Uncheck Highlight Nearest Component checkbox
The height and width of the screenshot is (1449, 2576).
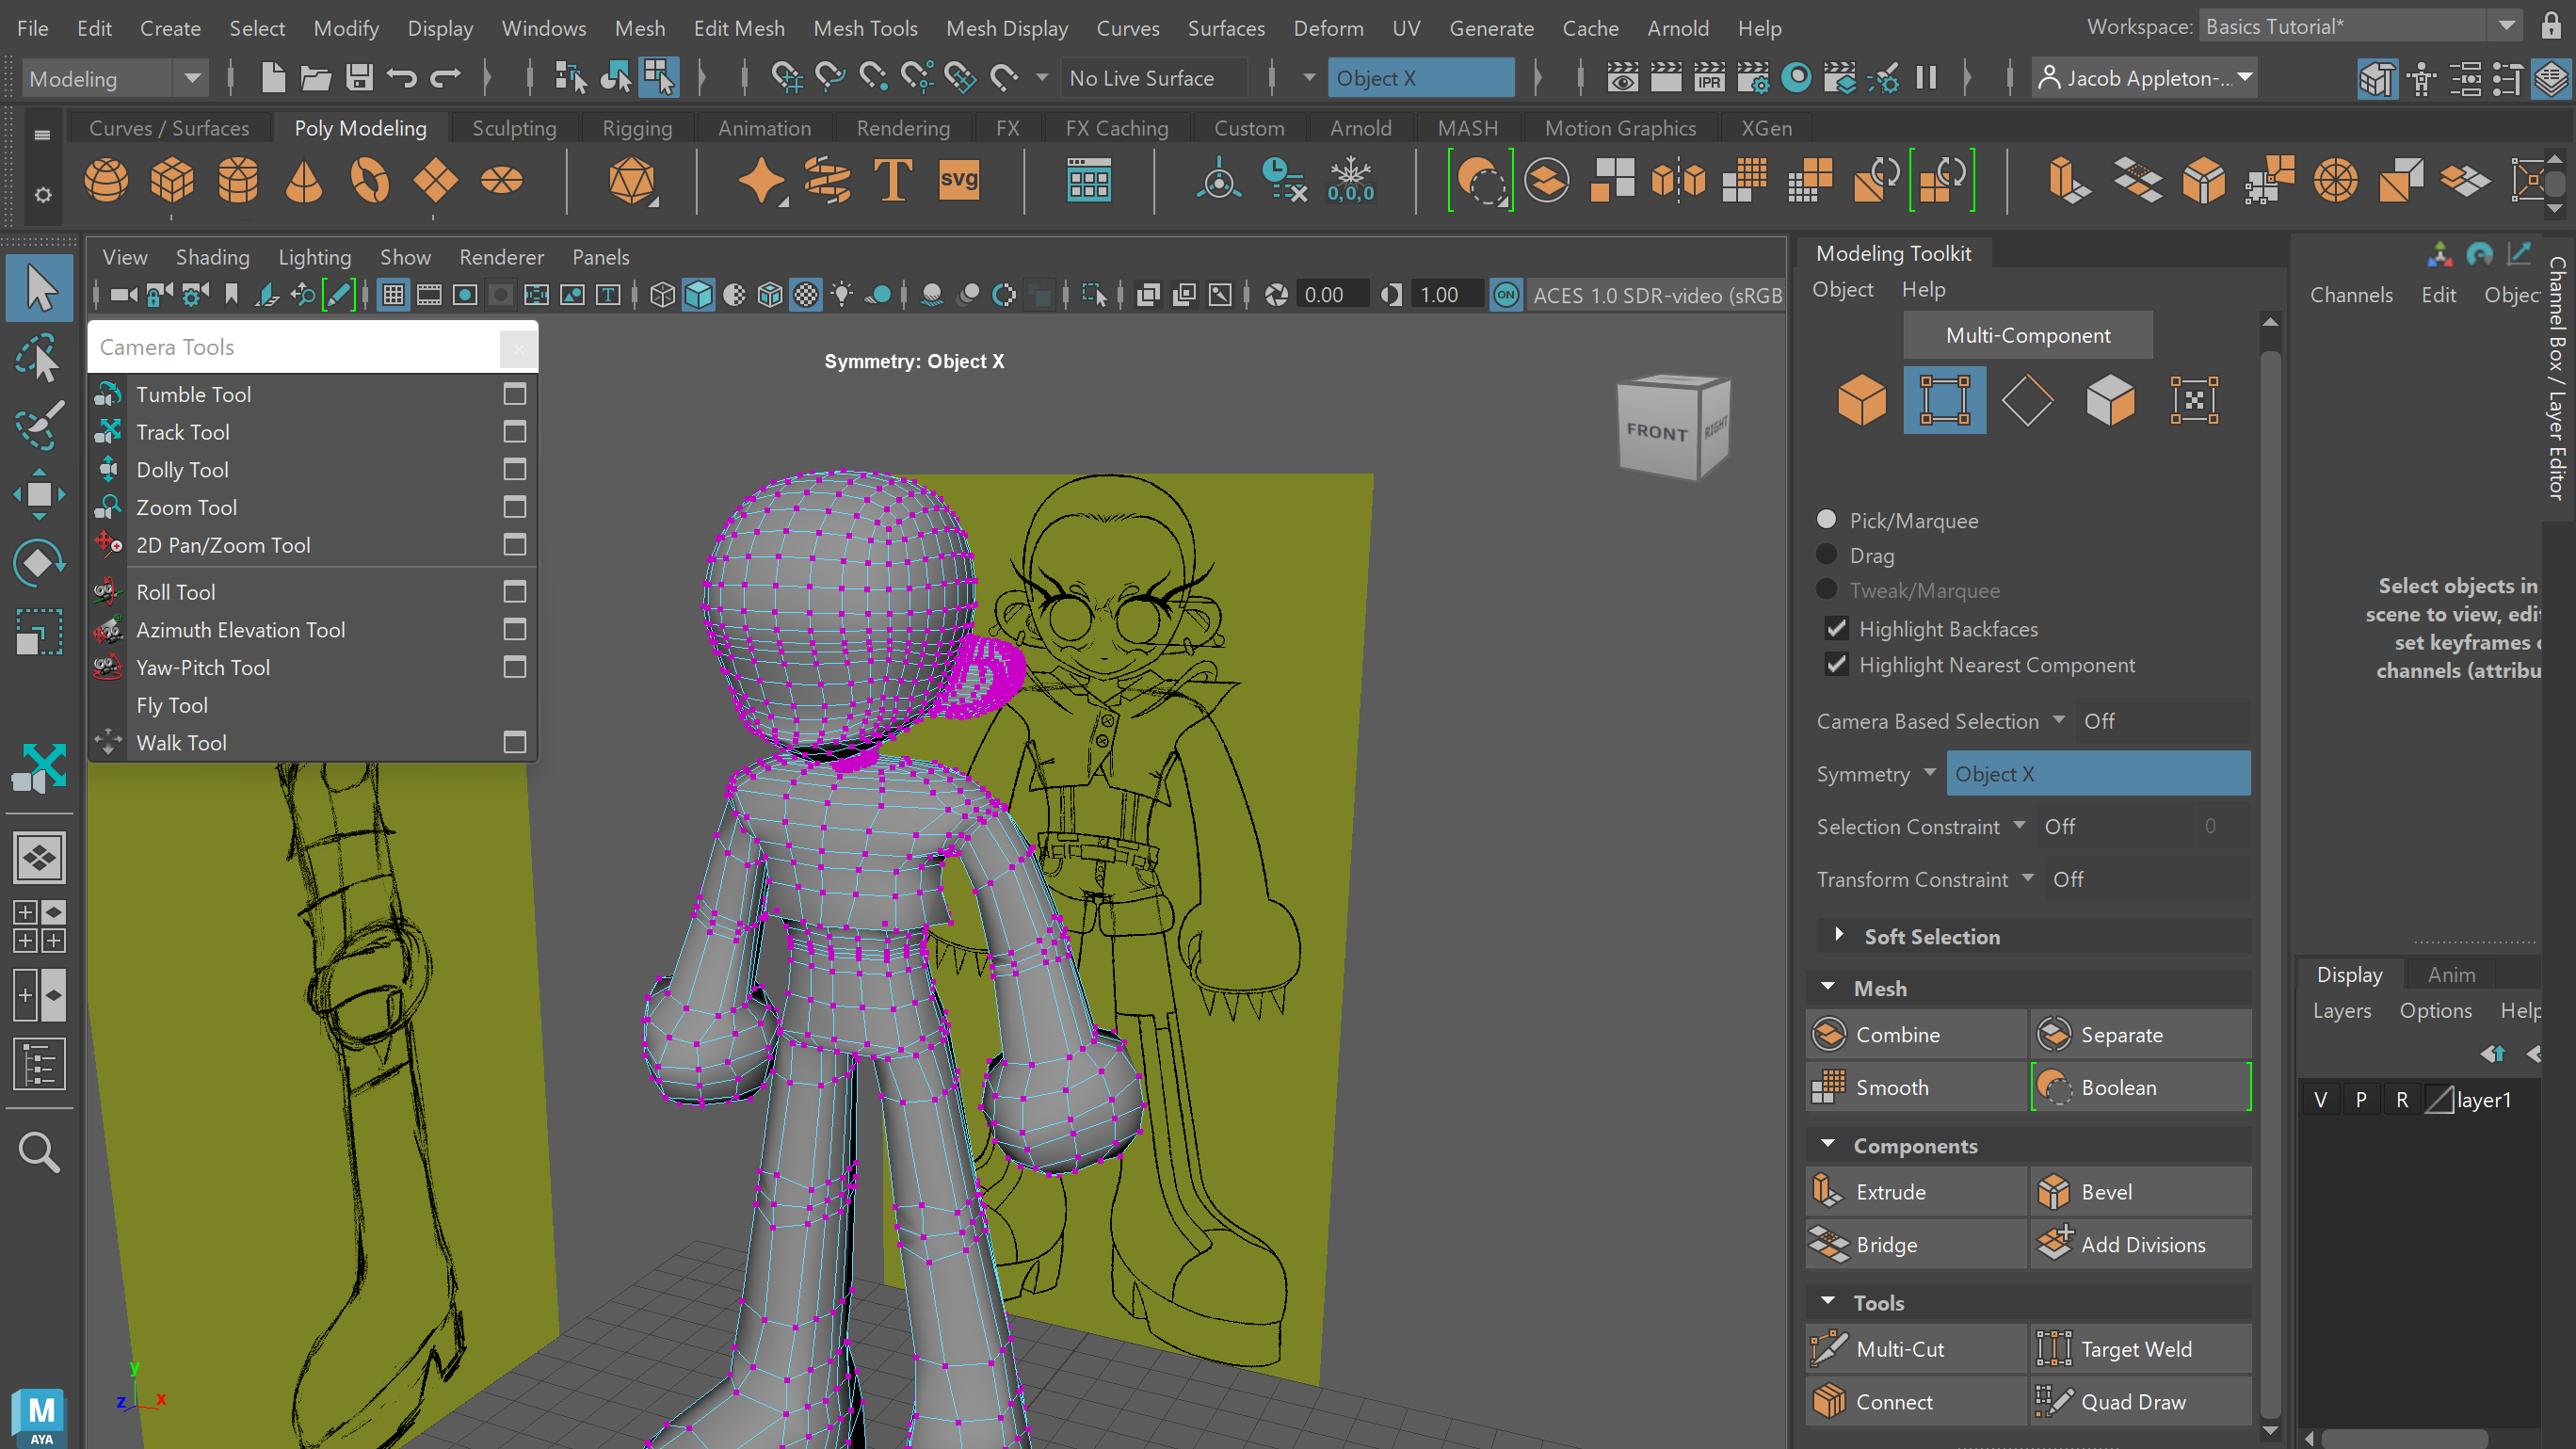[x=1836, y=665]
